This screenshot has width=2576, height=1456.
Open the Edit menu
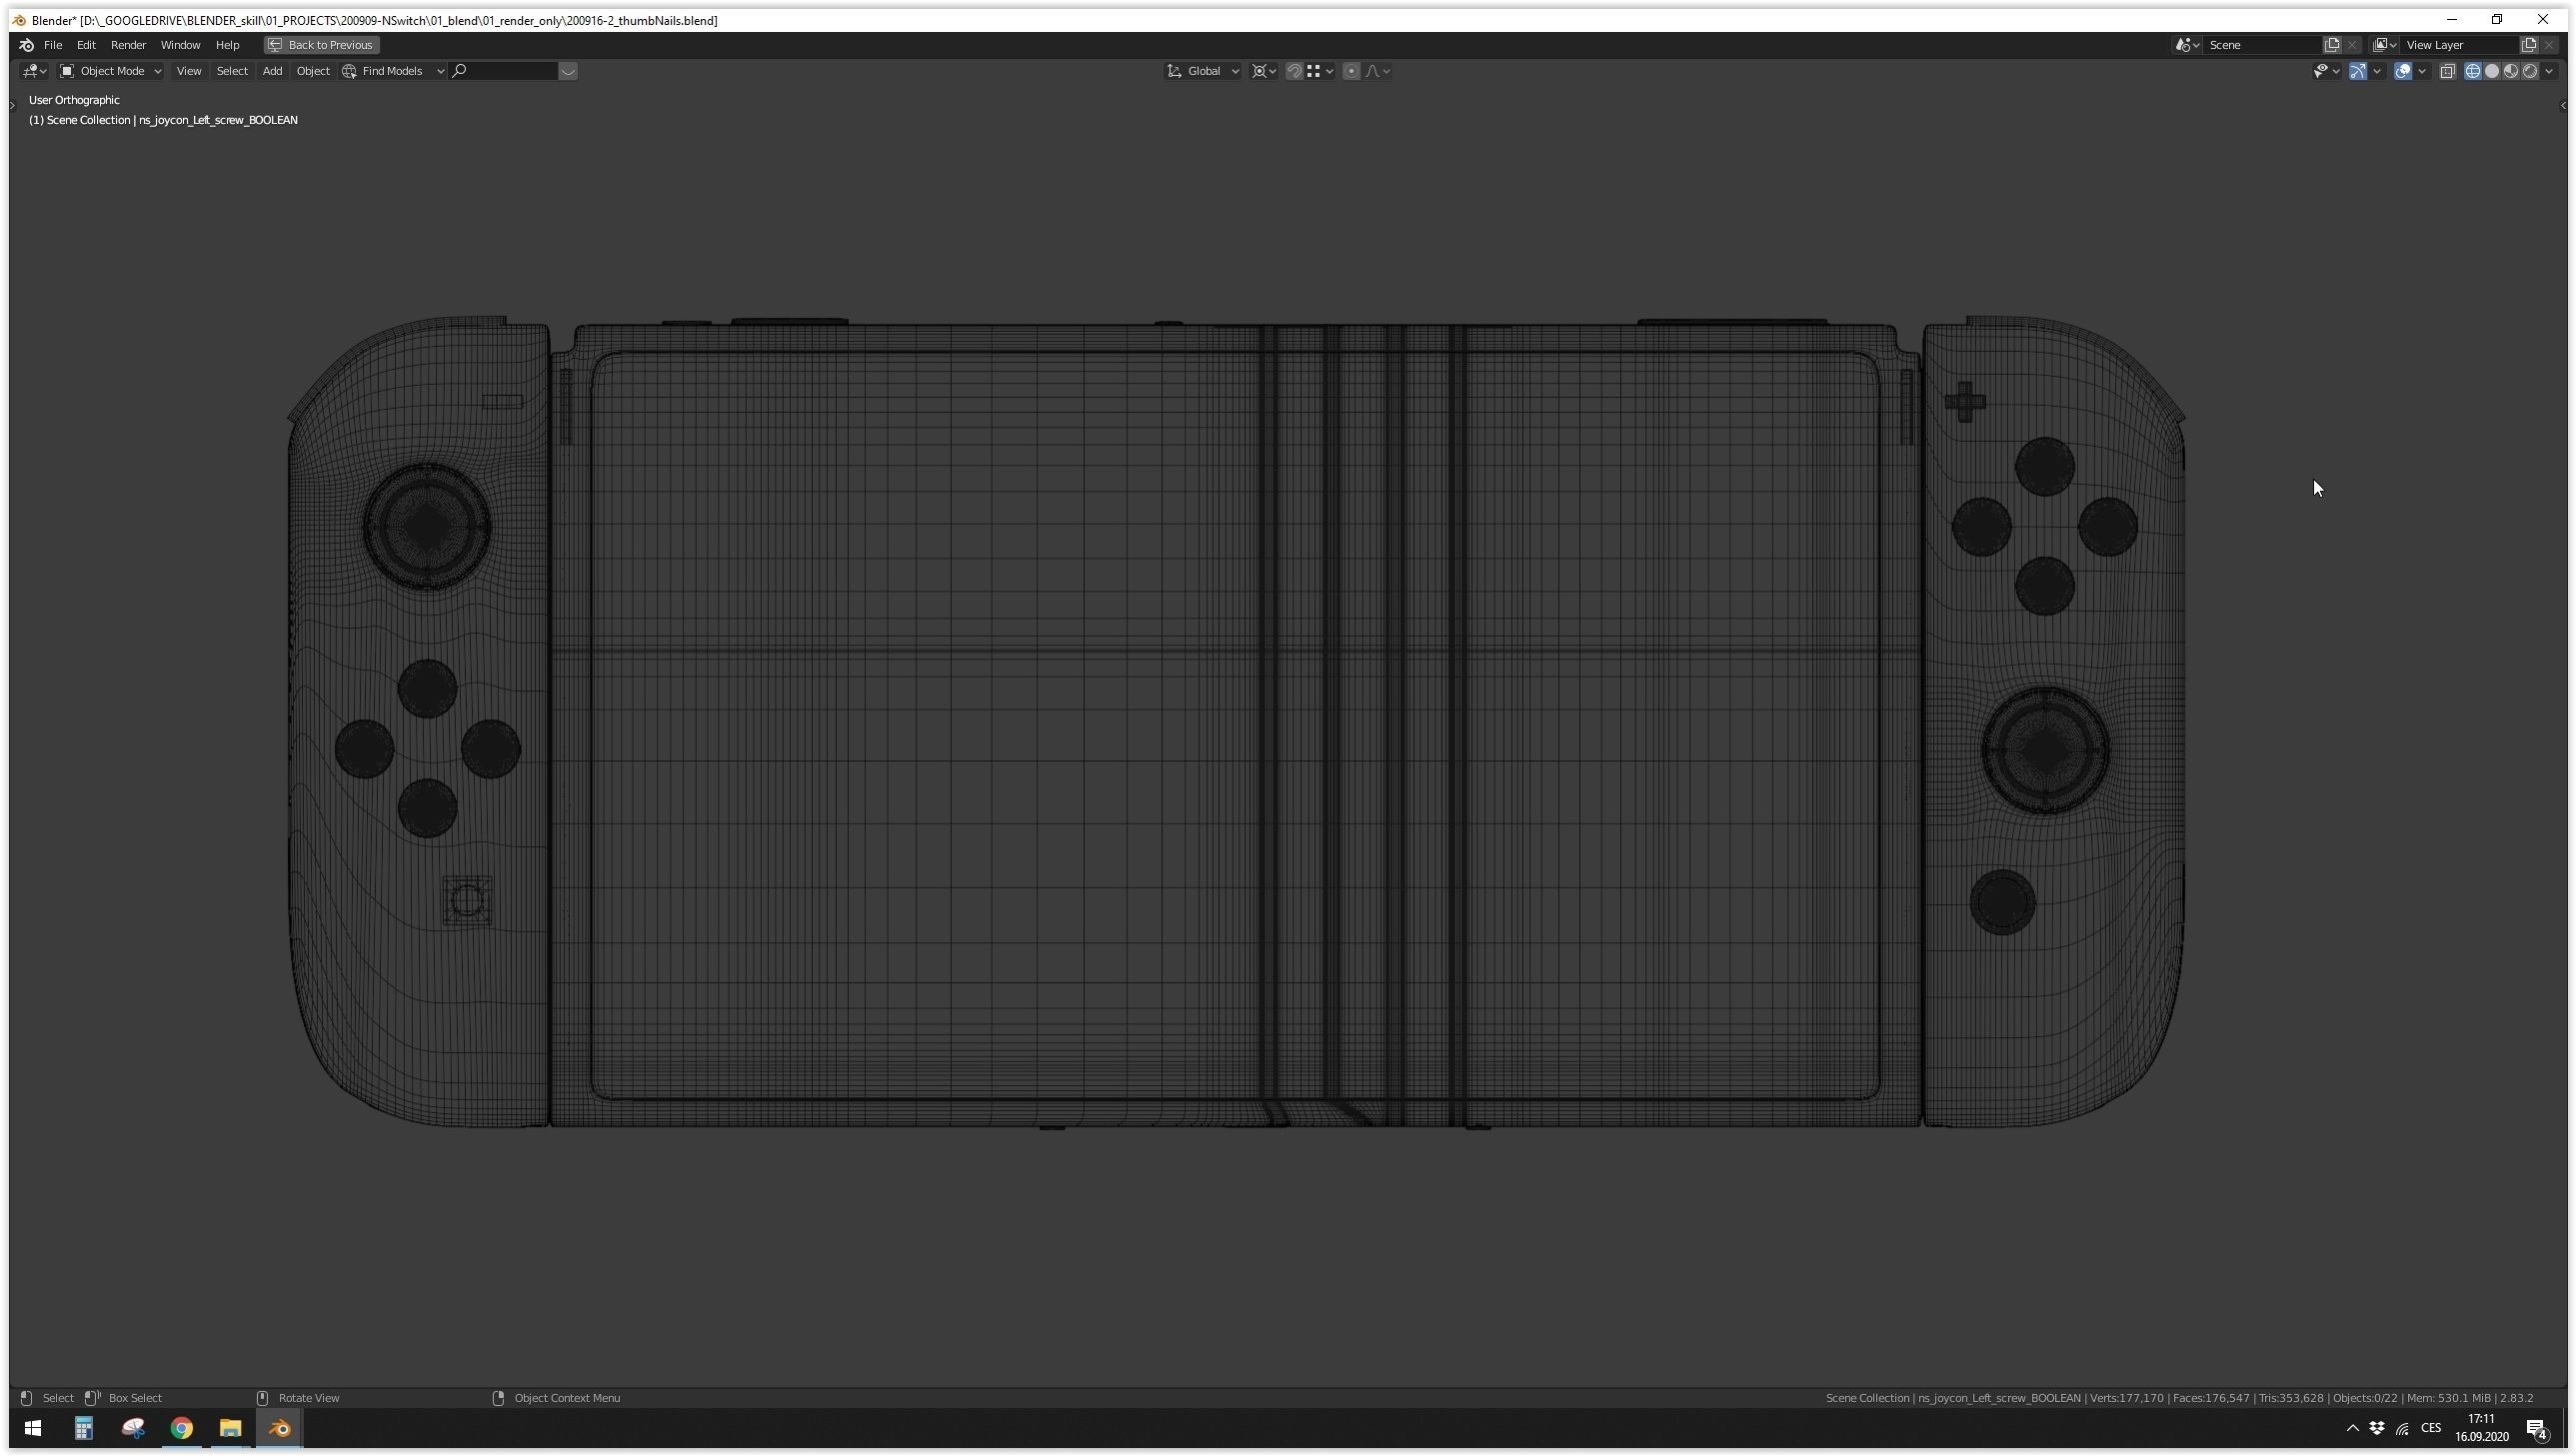click(86, 45)
